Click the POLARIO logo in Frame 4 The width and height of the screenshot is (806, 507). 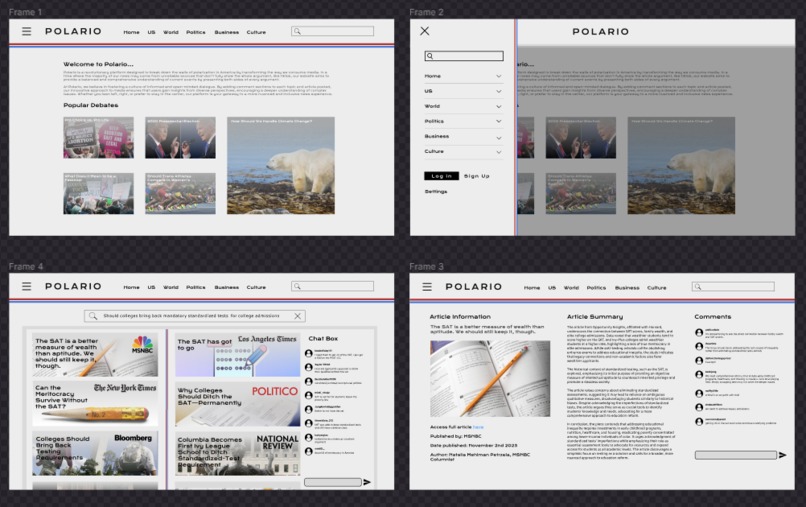pyautogui.click(x=74, y=286)
